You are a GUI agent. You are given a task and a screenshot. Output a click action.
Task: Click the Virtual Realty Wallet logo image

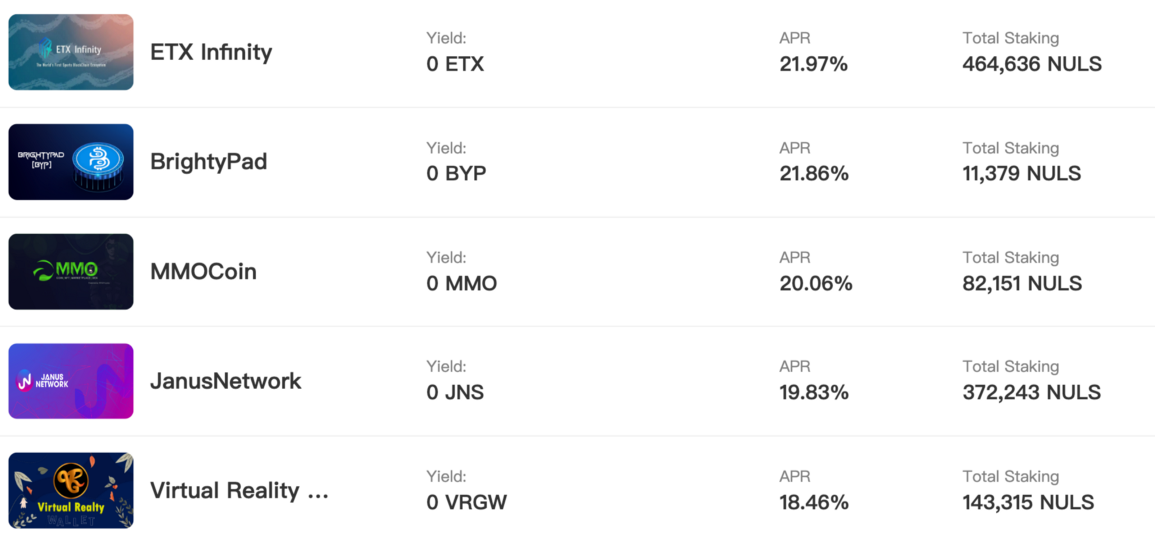71,491
